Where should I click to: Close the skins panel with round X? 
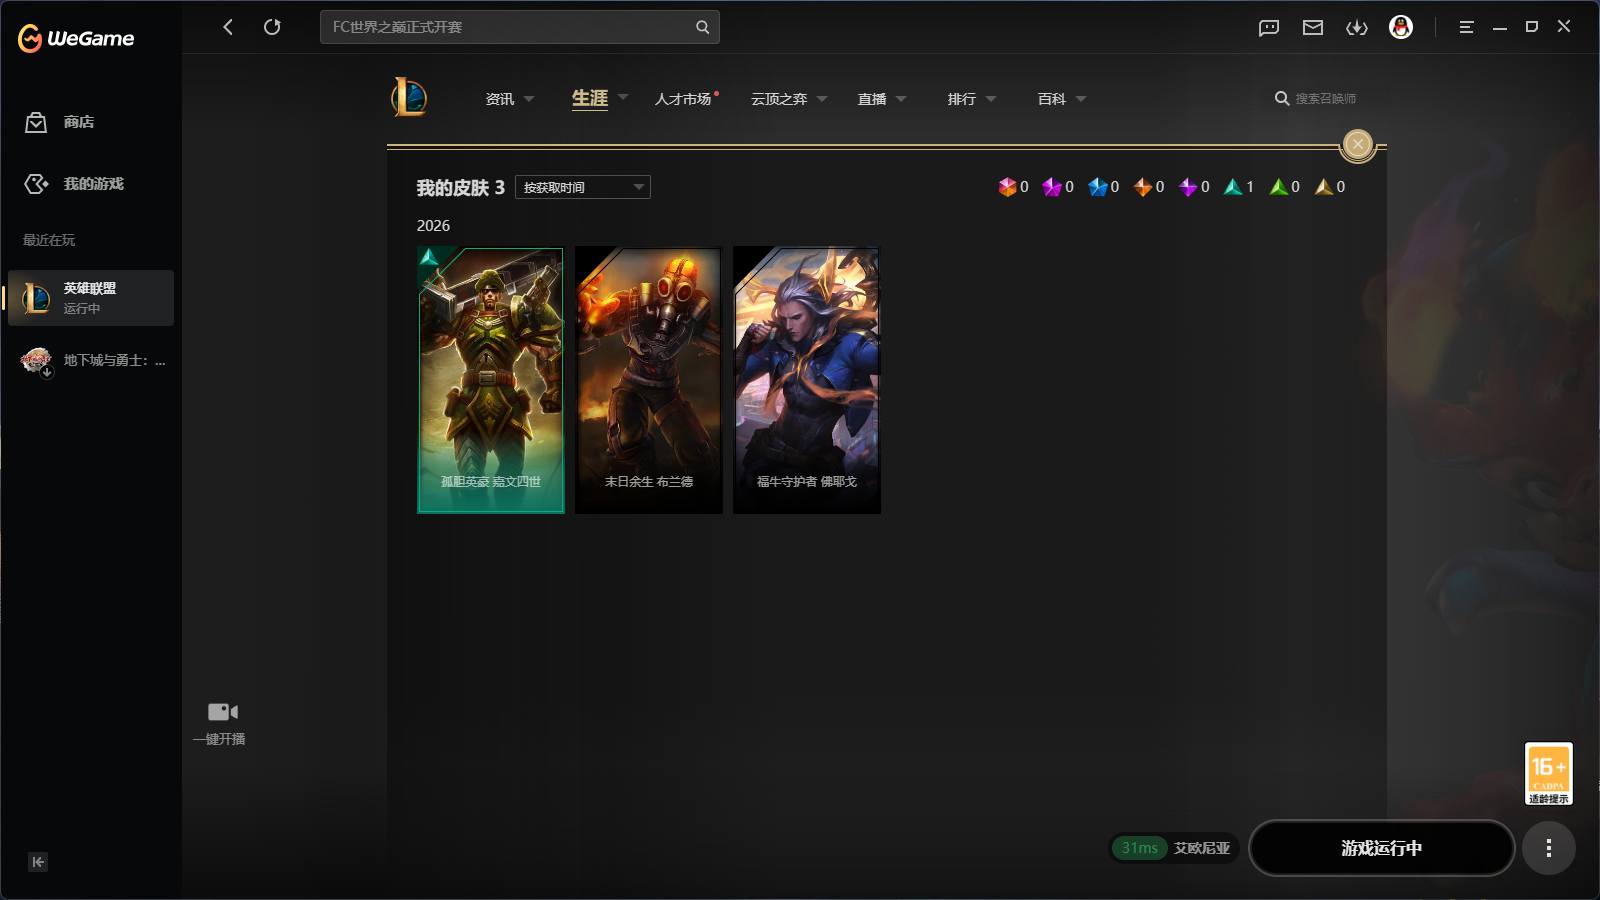click(1358, 145)
